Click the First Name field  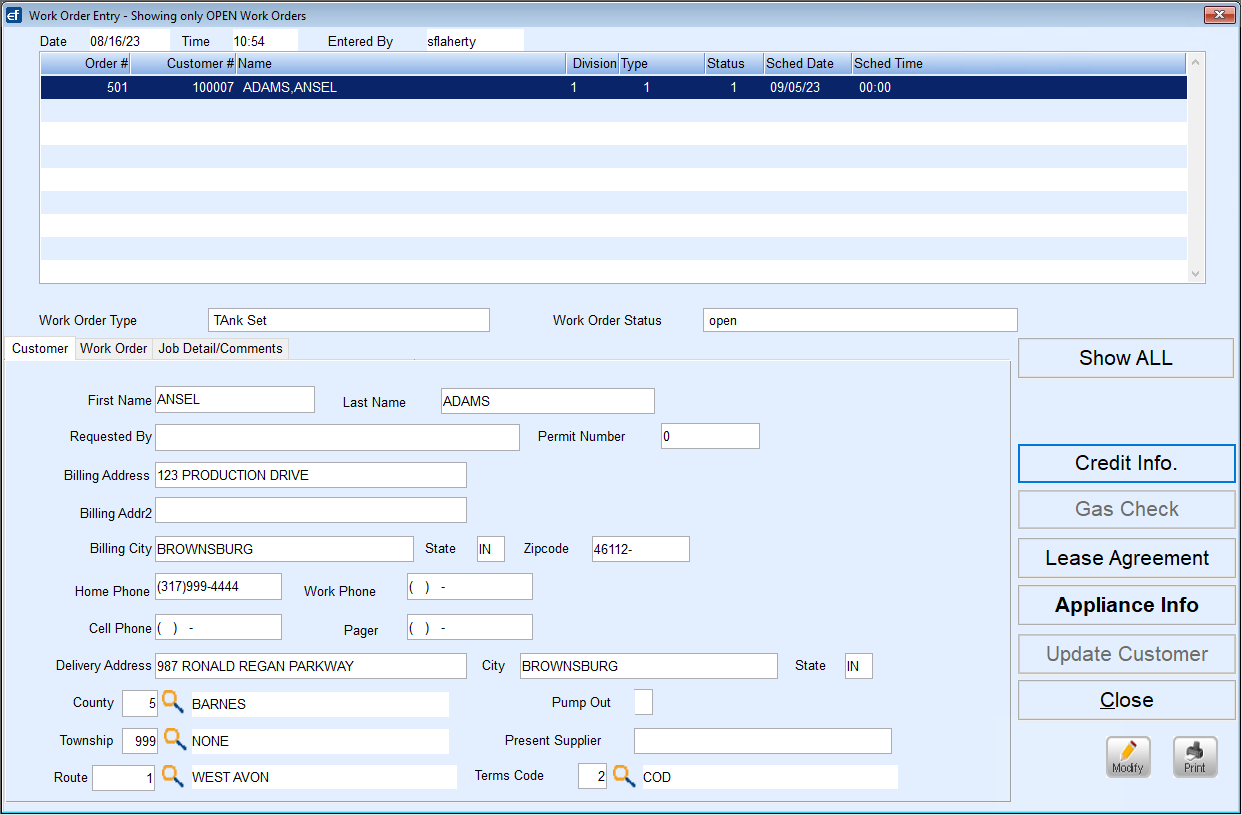pyautogui.click(x=235, y=399)
